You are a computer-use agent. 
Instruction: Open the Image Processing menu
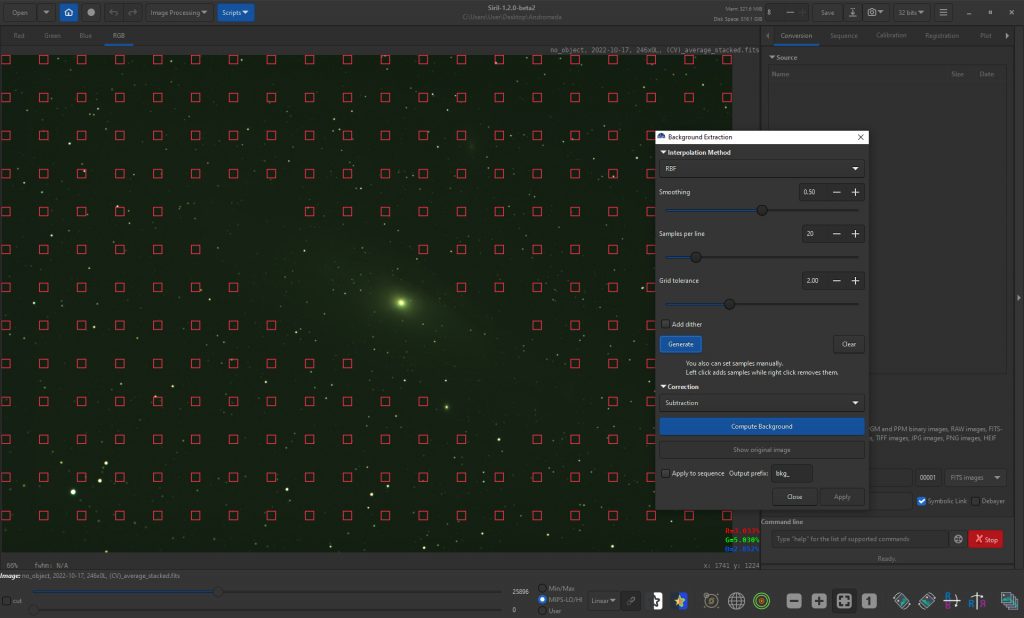pyautogui.click(x=178, y=12)
